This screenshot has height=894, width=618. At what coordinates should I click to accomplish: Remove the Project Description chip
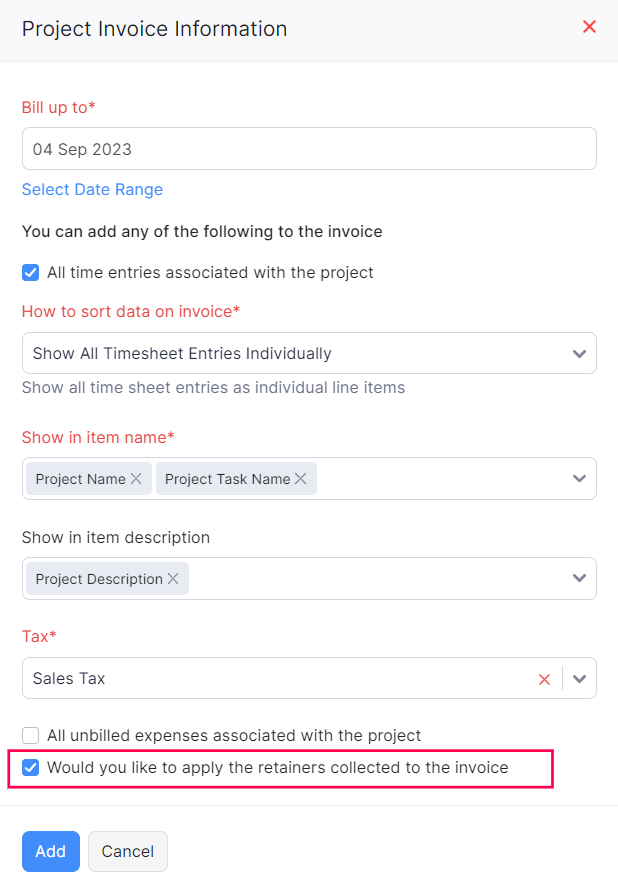[x=174, y=578]
